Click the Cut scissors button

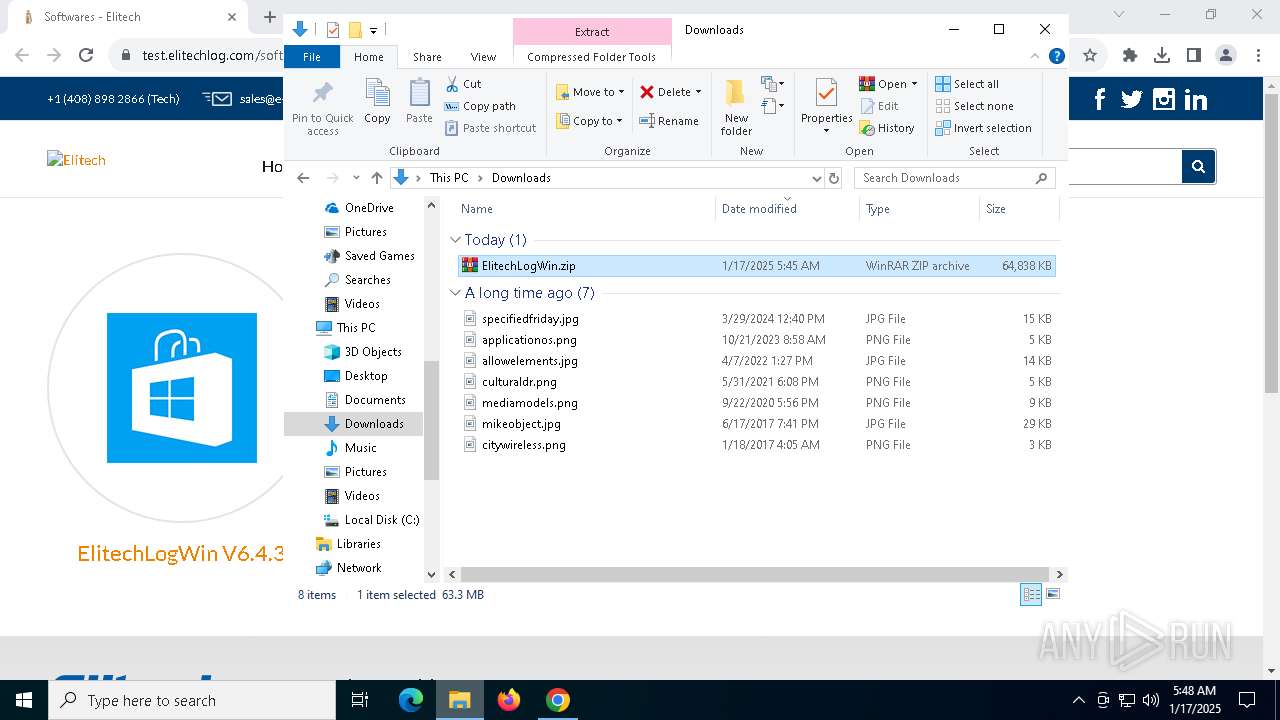click(x=463, y=84)
